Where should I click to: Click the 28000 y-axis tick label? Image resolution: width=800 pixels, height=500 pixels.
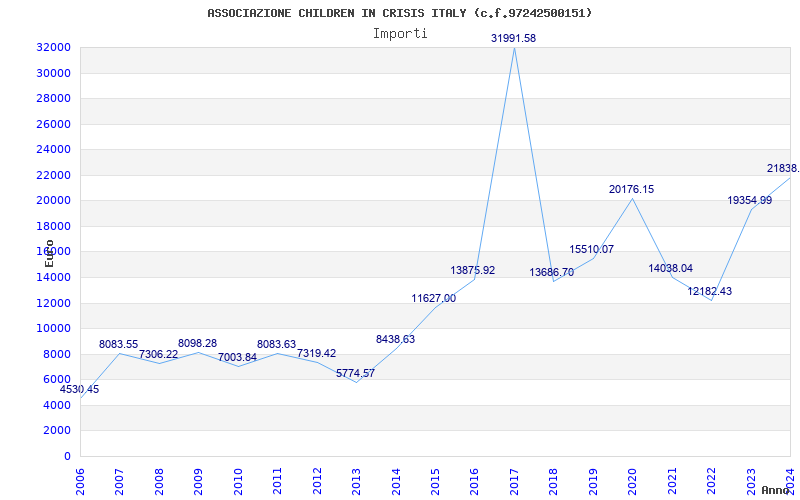tap(53, 98)
